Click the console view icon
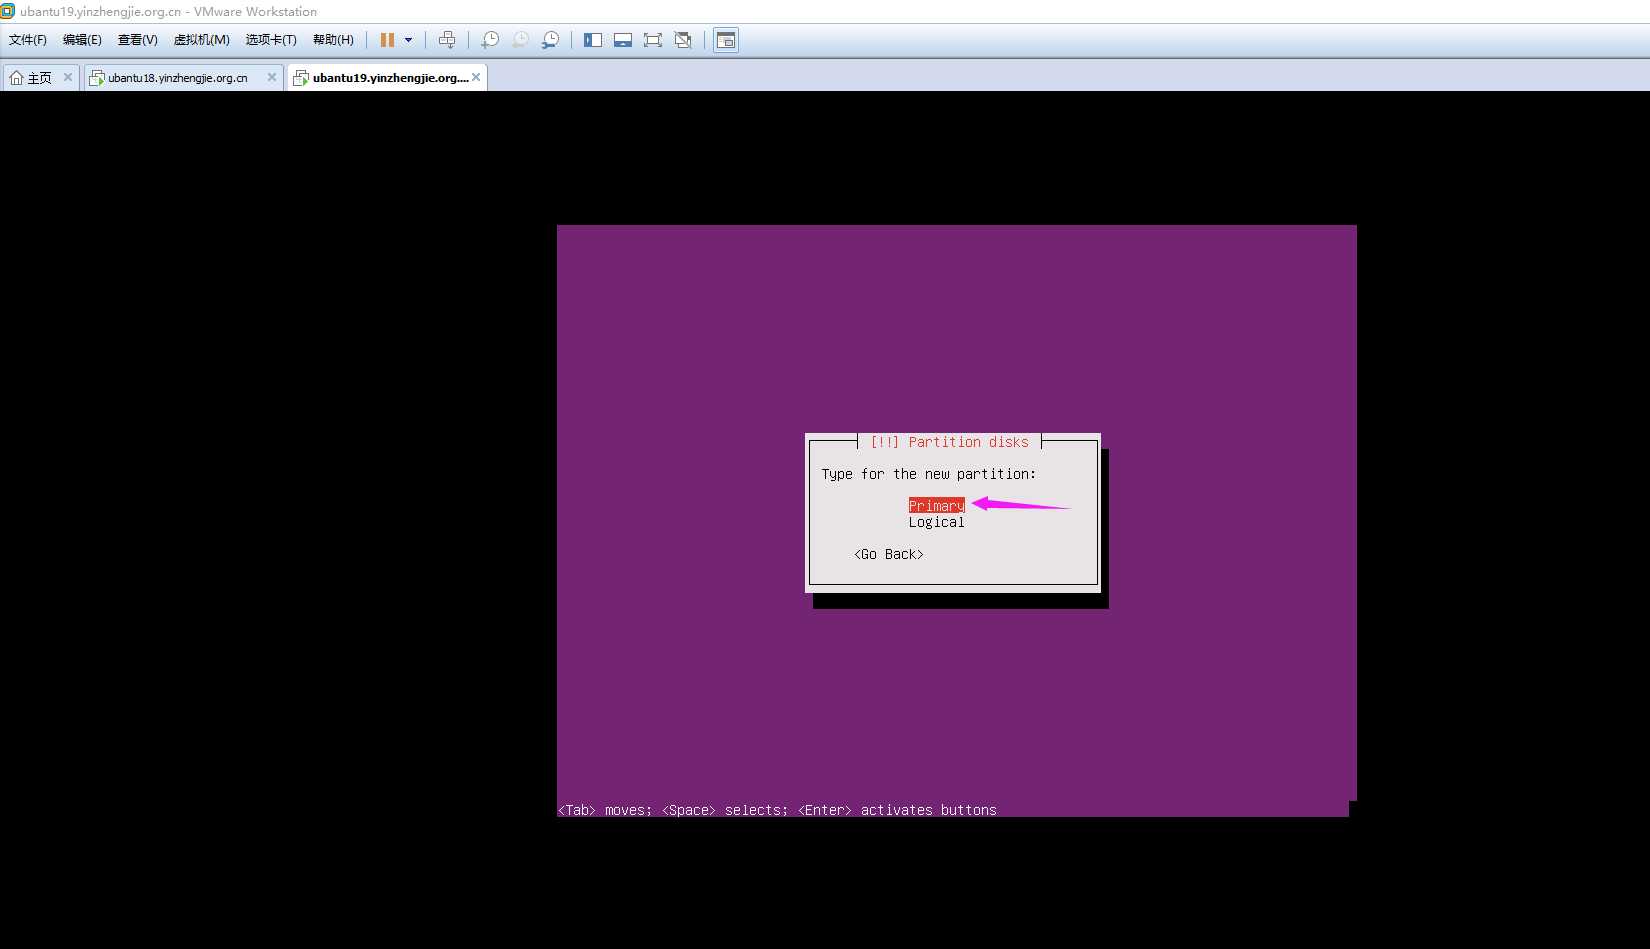 pyautogui.click(x=726, y=40)
